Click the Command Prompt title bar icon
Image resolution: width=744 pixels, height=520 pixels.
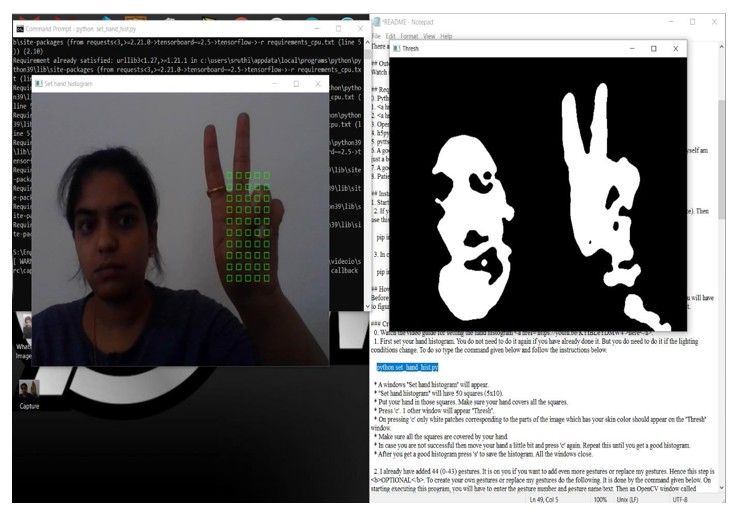pyautogui.click(x=20, y=29)
